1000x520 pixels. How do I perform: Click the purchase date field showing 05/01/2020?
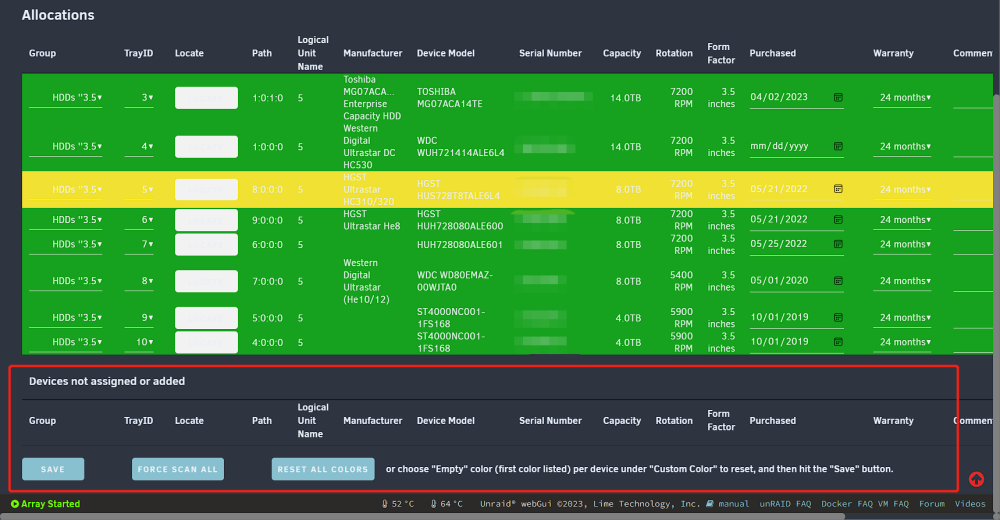pyautogui.click(x=797, y=281)
